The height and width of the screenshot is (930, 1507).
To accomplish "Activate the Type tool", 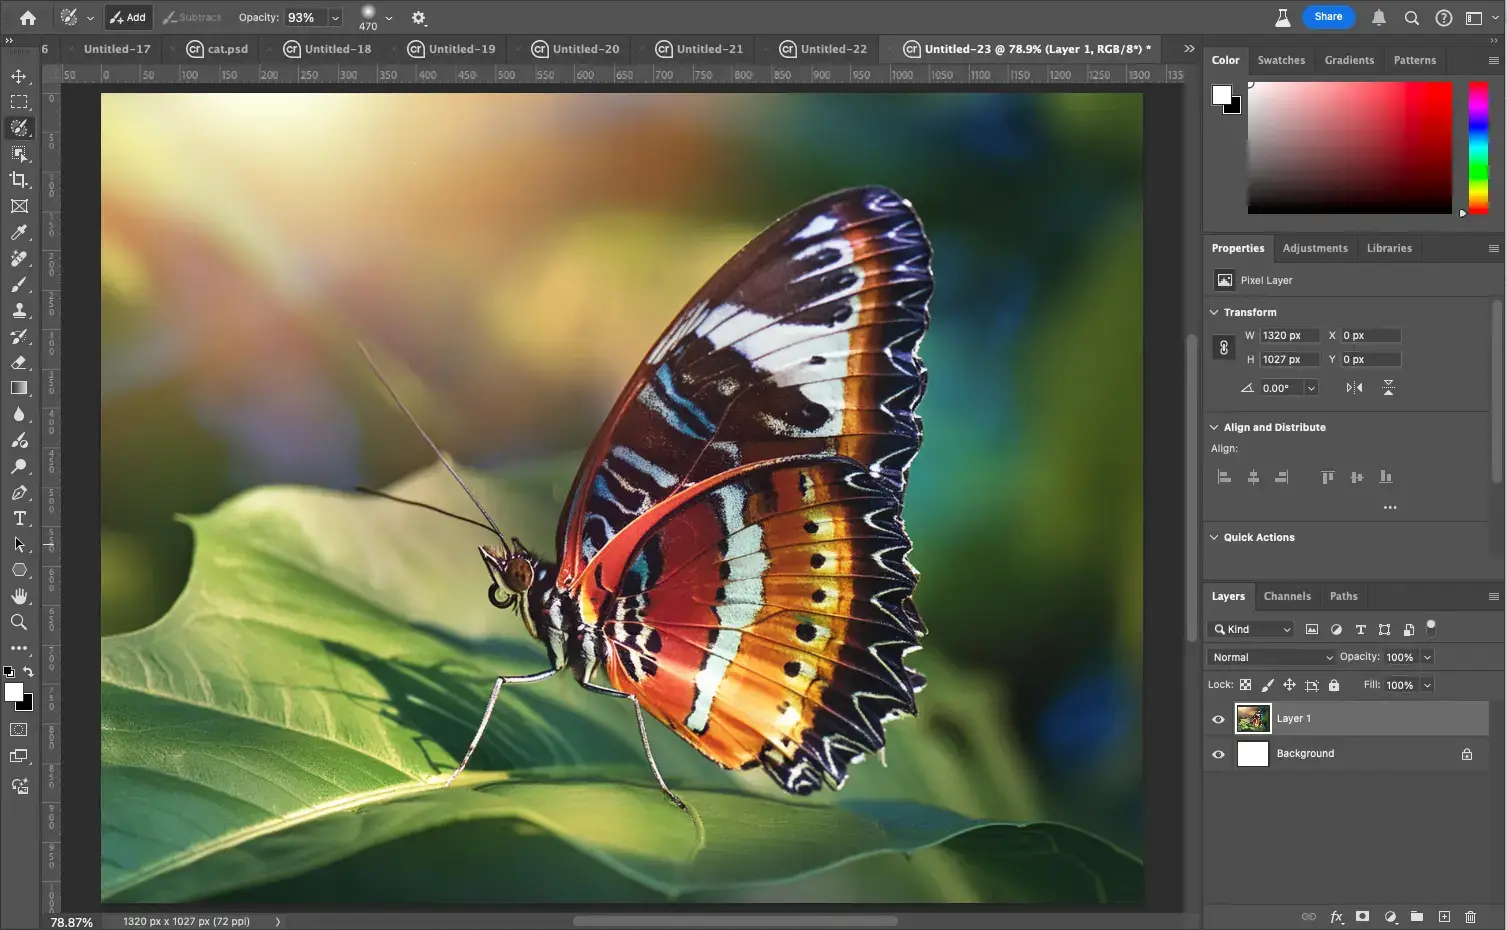I will pos(19,518).
